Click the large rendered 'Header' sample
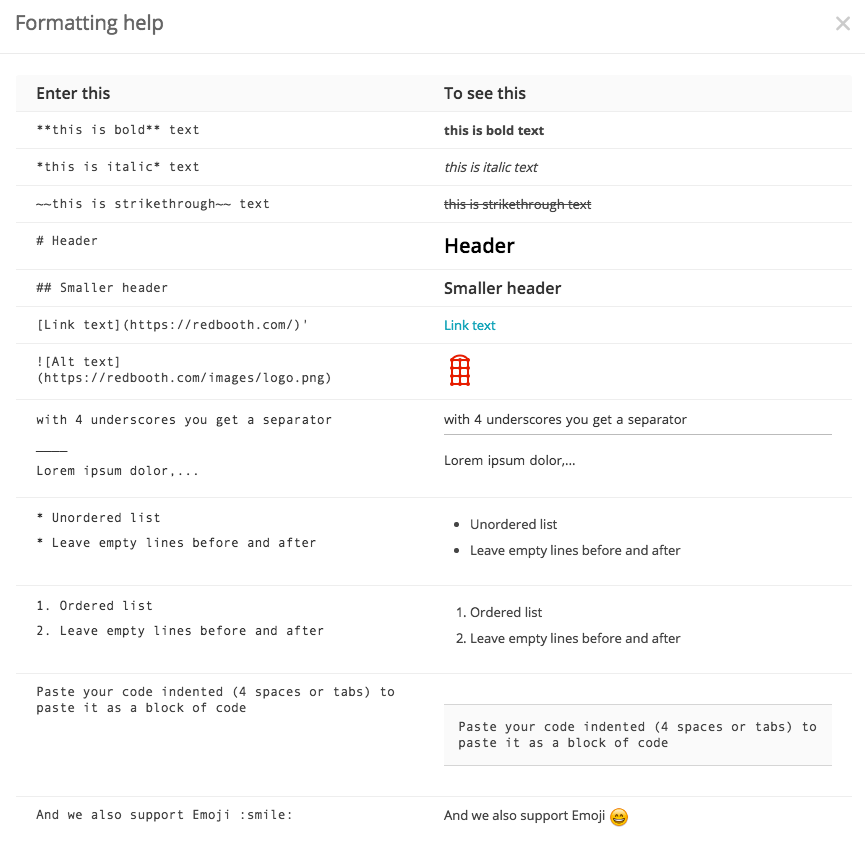 coord(479,246)
